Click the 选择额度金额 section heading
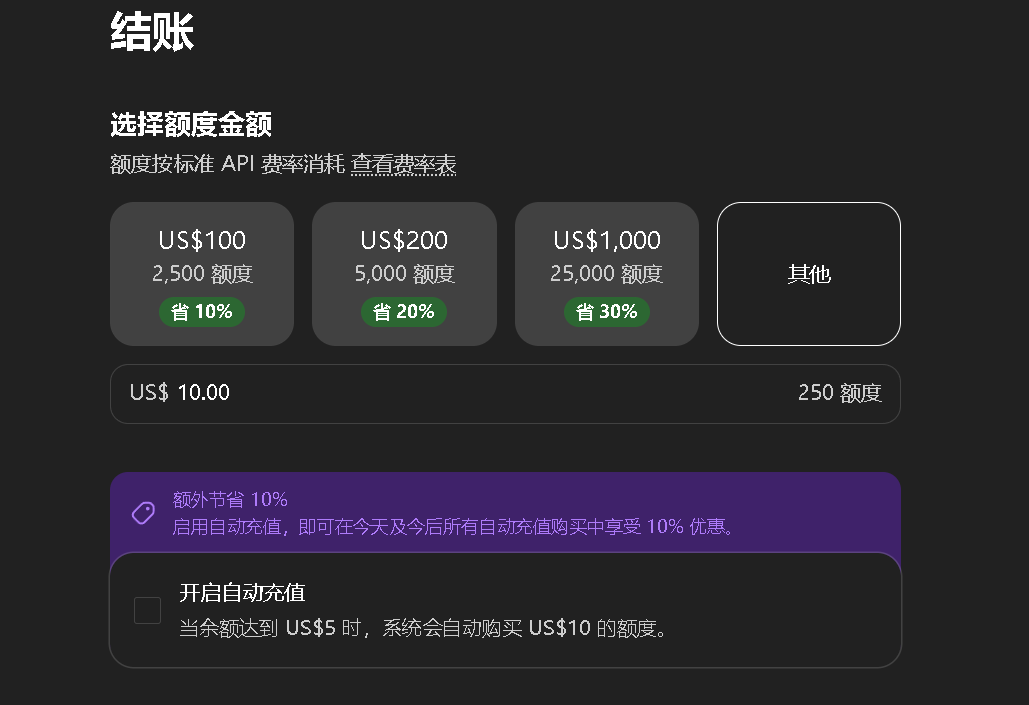The image size is (1029, 705). pos(191,124)
